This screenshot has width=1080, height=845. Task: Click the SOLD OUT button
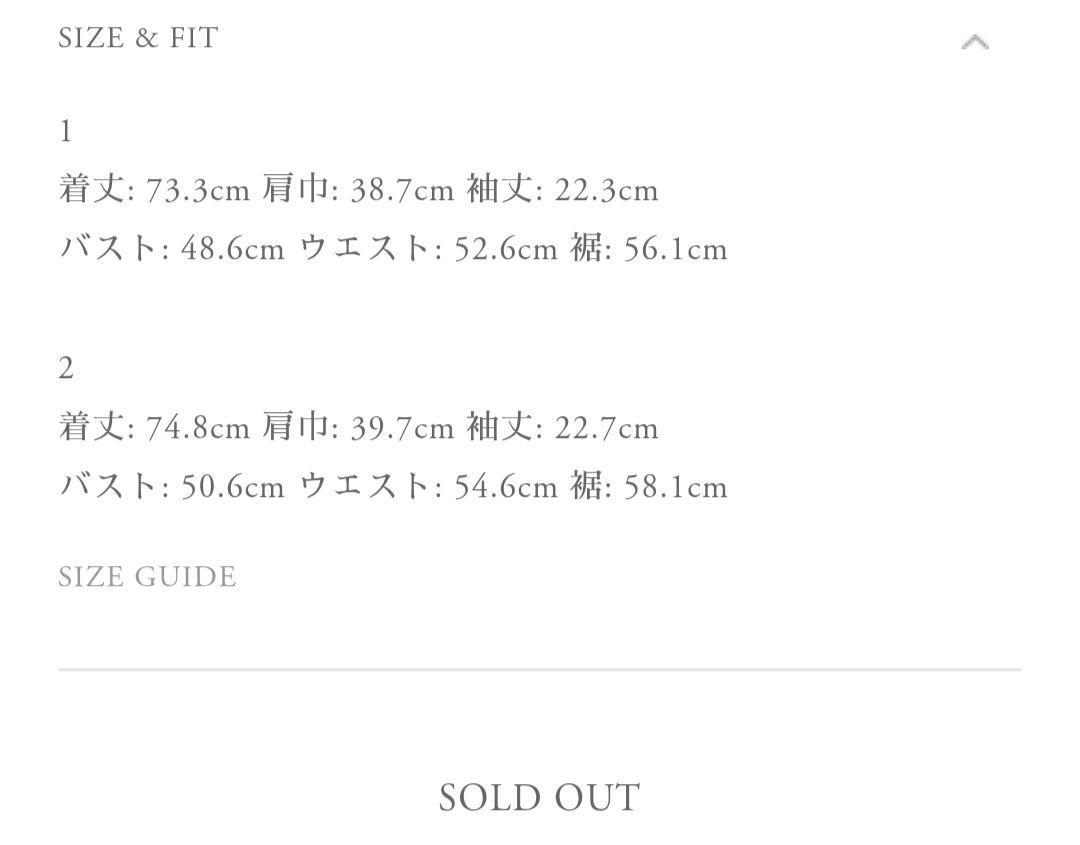(539, 797)
